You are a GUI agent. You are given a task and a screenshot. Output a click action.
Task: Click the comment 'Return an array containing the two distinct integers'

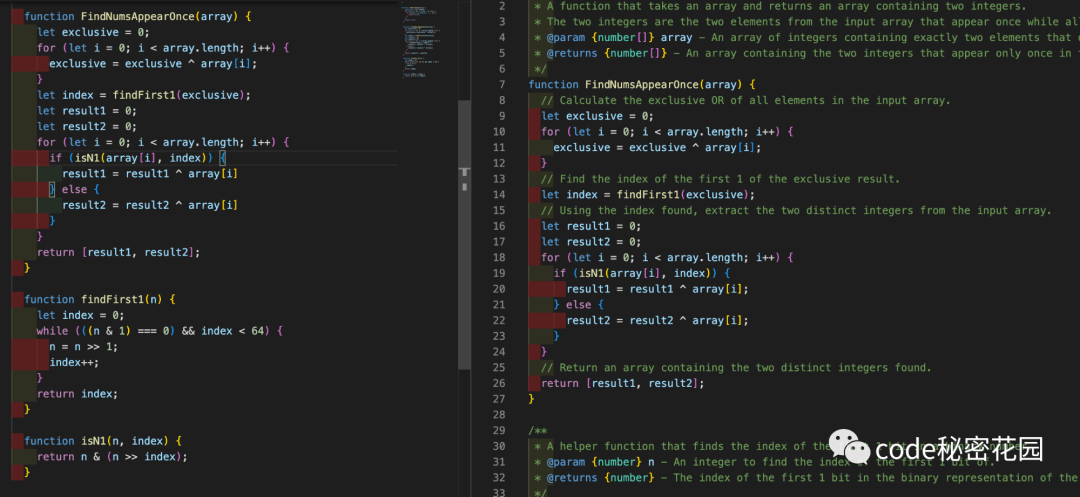click(x=736, y=368)
